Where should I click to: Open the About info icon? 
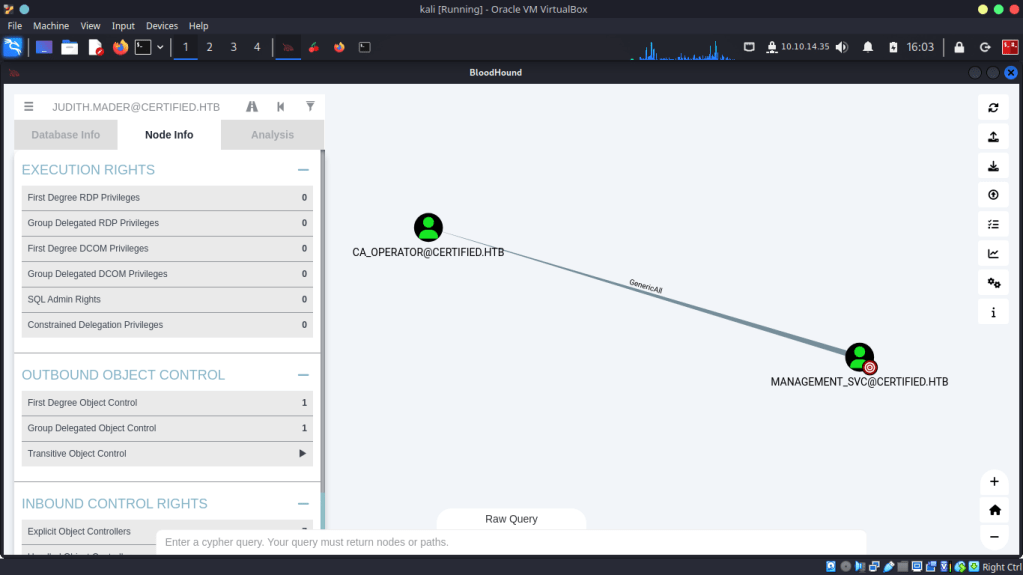point(993,313)
